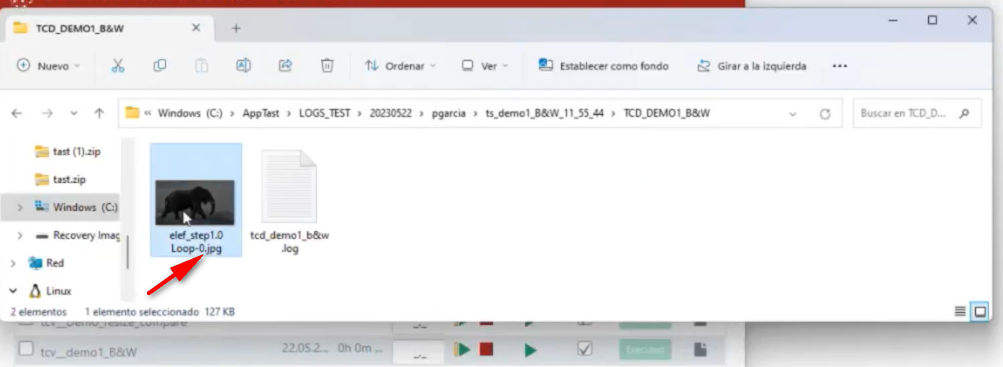Click the Delete trash icon
The width and height of the screenshot is (1003, 367).
(x=327, y=66)
